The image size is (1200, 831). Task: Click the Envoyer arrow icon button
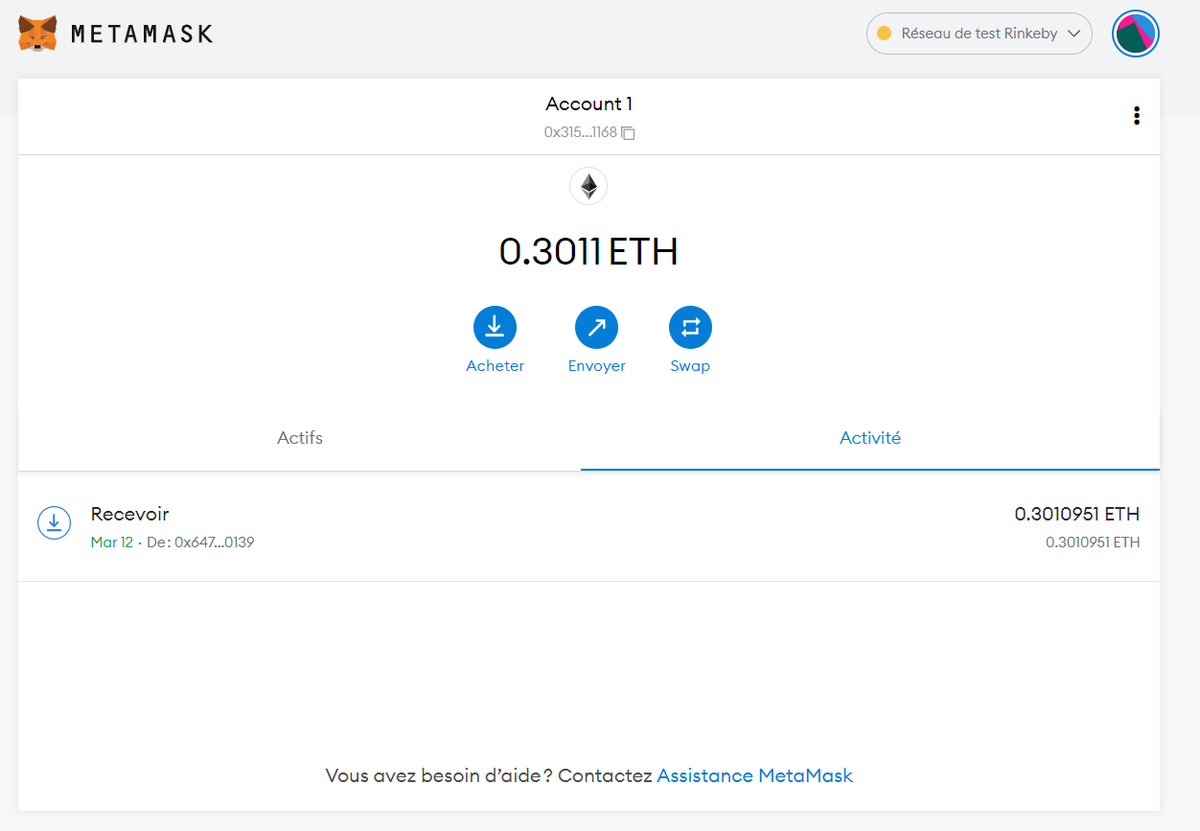point(596,327)
